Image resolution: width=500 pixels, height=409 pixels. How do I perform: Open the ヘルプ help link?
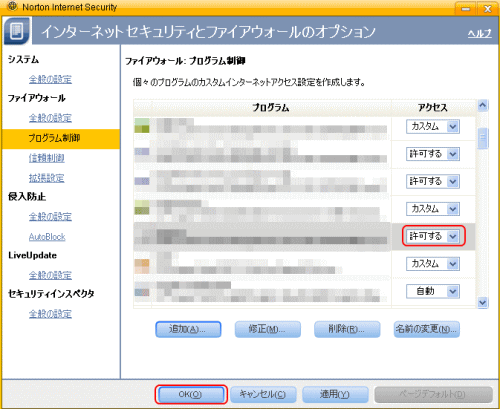tap(479, 33)
